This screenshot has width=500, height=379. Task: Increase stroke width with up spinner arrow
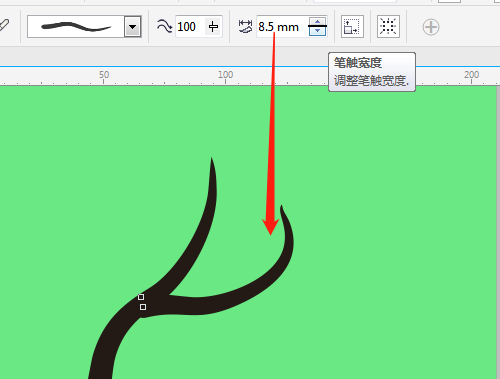(x=317, y=22)
